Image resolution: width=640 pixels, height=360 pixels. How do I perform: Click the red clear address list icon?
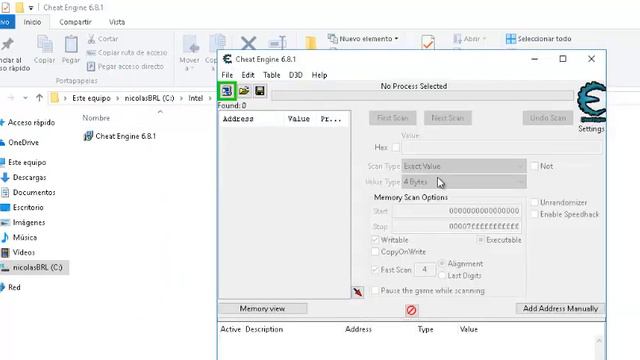[411, 311]
